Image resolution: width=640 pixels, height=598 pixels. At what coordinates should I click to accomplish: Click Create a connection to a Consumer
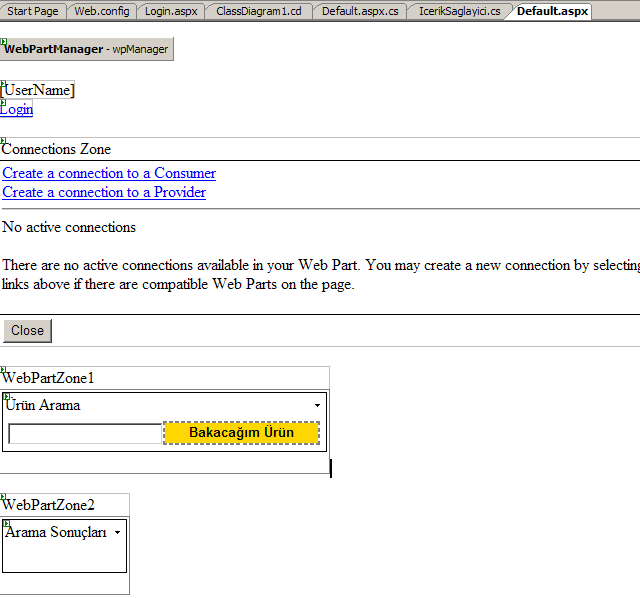109,173
